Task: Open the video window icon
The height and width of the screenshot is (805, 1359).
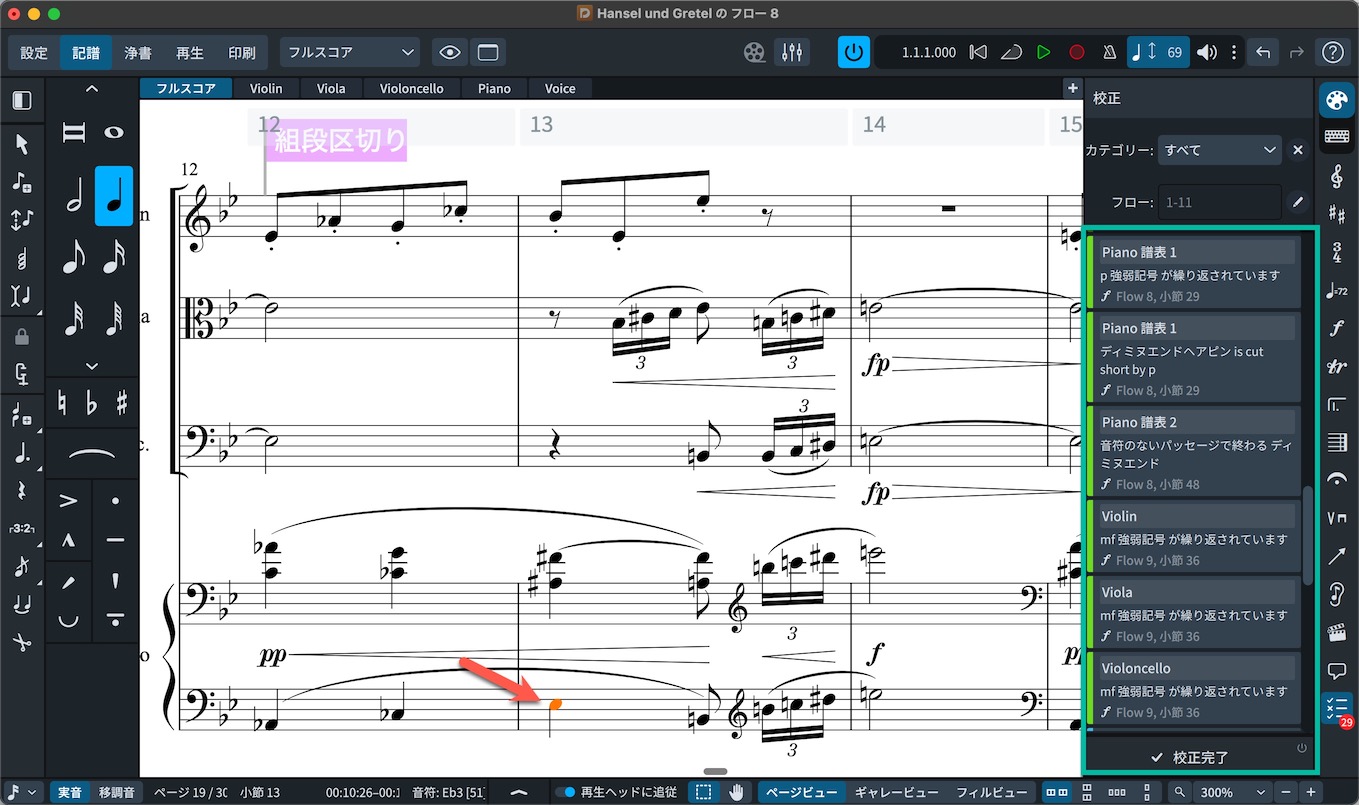Action: [755, 52]
